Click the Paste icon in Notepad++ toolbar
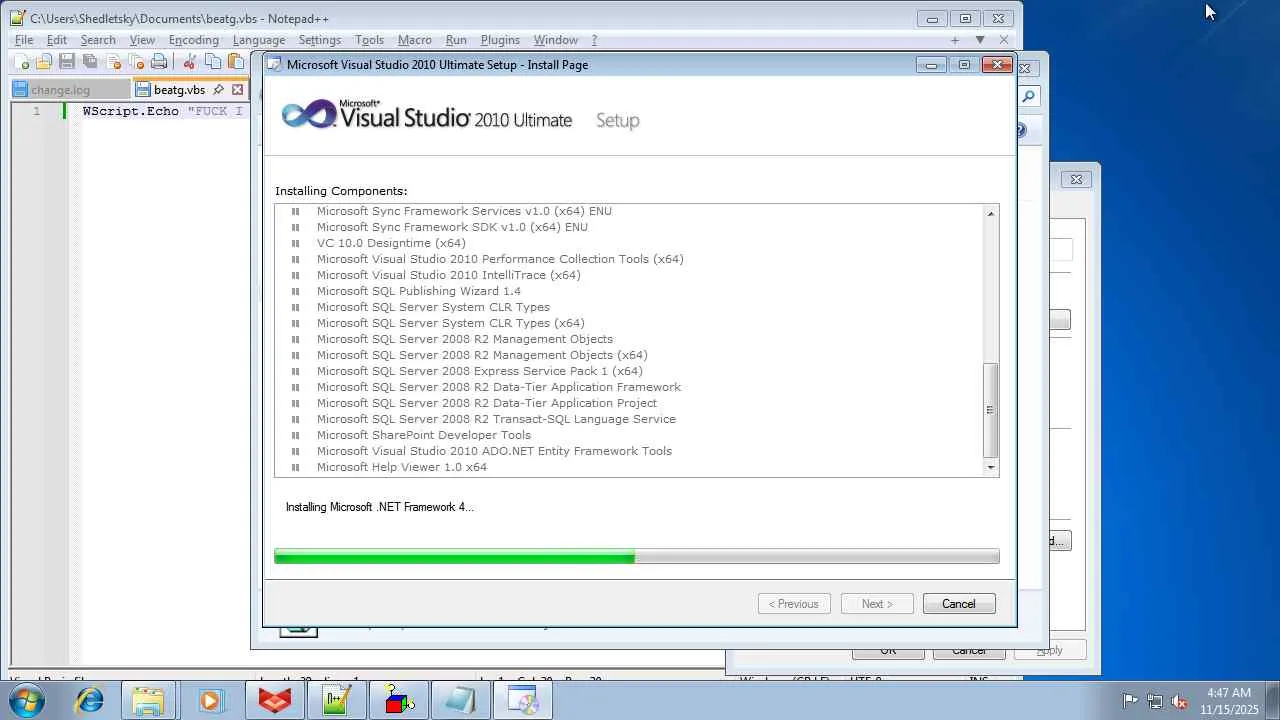Viewport: 1280px width, 720px height. [236, 62]
